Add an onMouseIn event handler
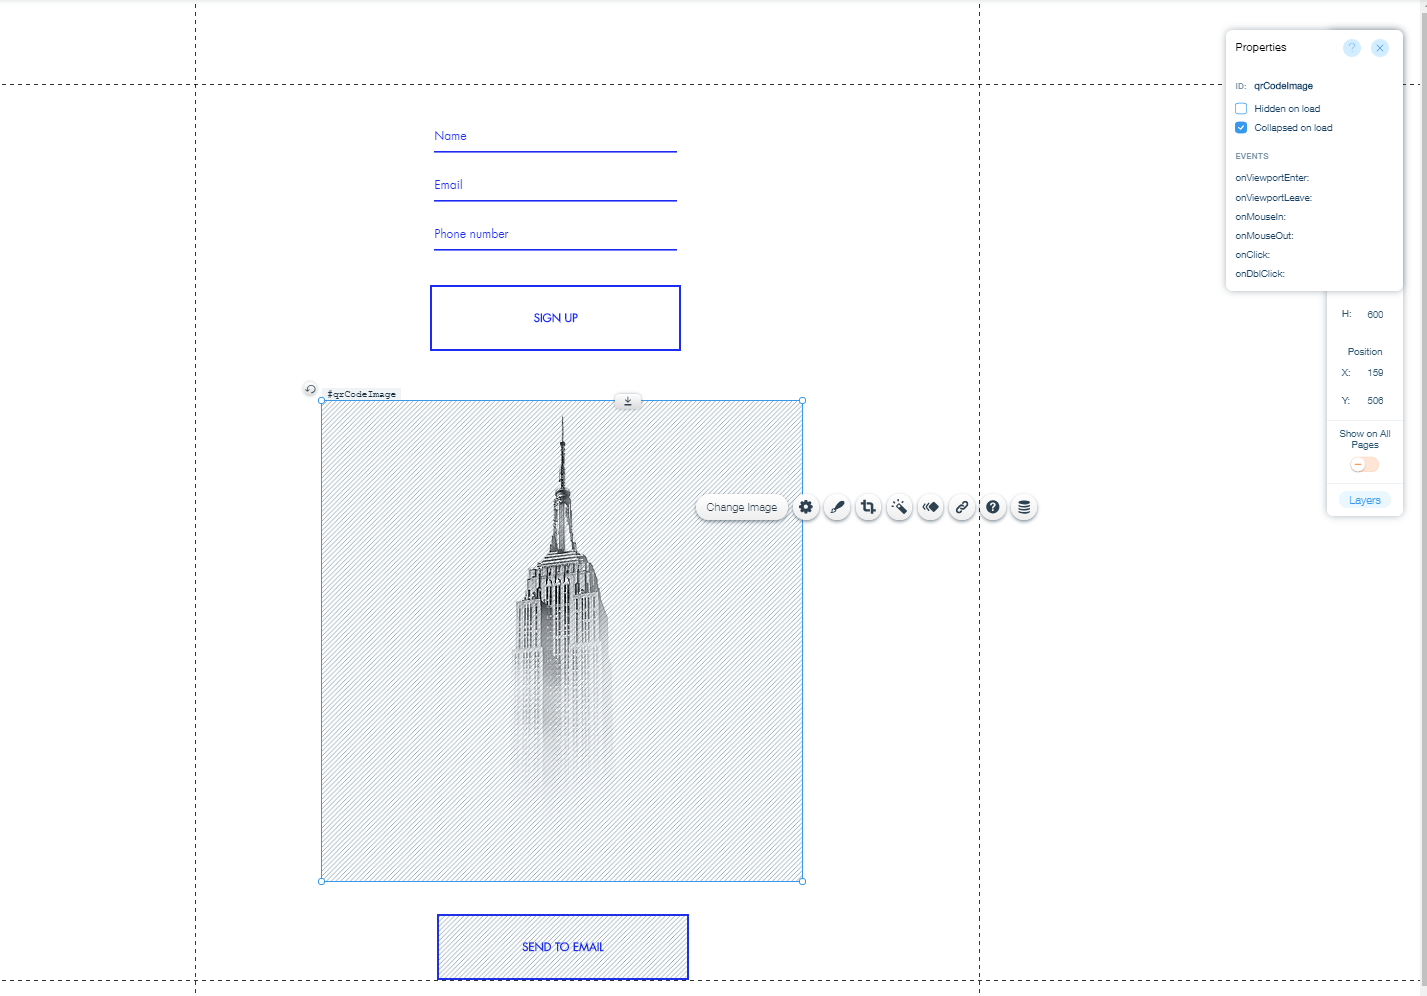The width and height of the screenshot is (1427, 996). [x=1260, y=217]
